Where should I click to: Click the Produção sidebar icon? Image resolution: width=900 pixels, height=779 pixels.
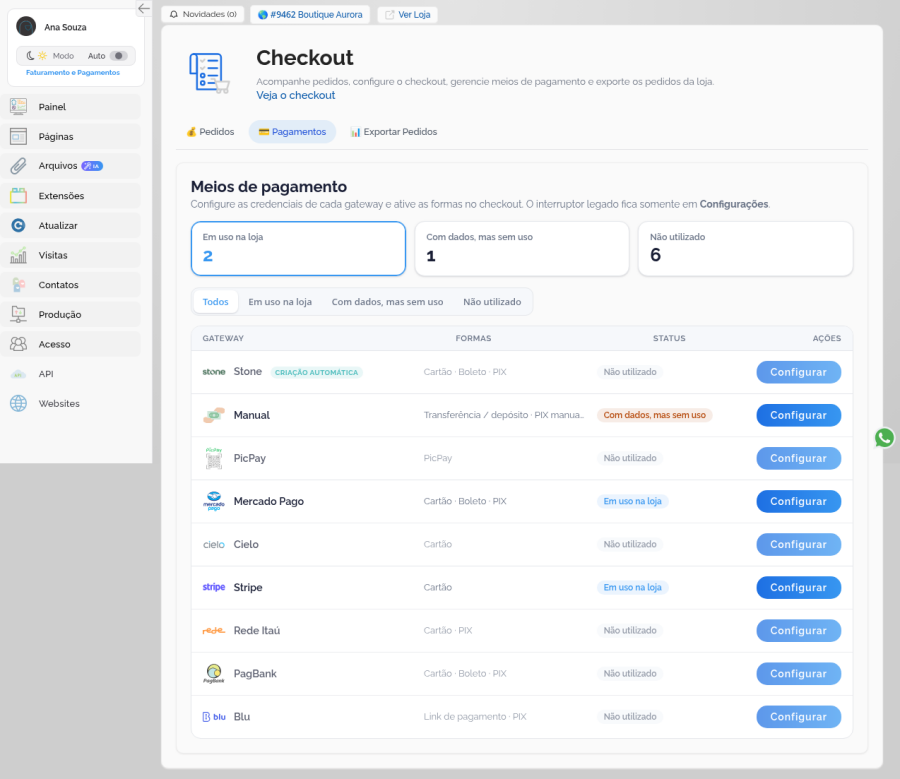(x=18, y=315)
